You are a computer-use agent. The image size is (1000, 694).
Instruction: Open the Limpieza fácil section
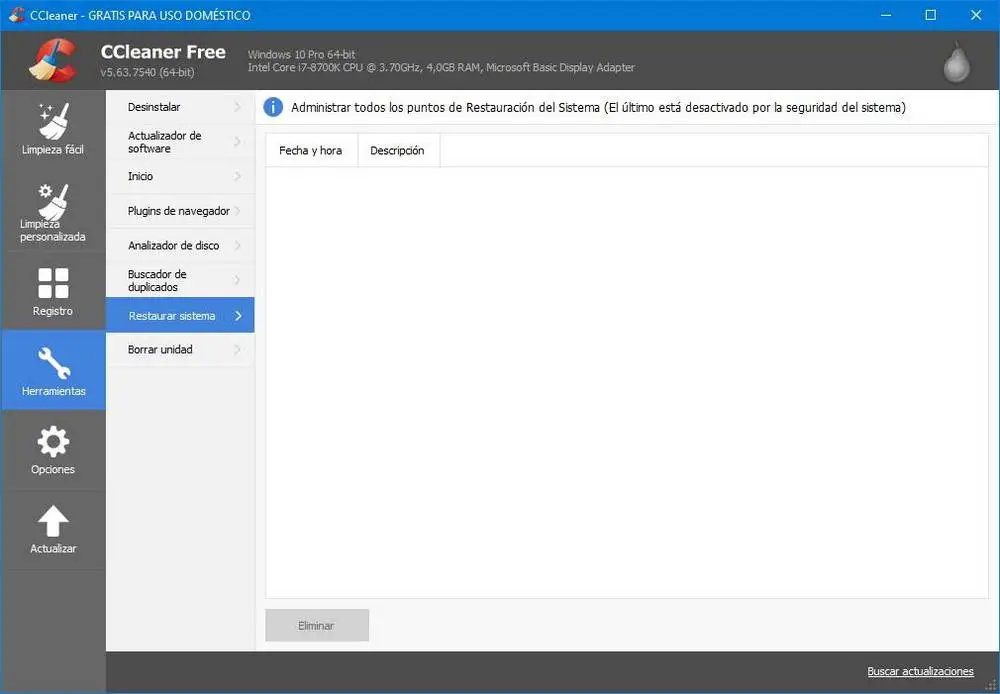coord(53,129)
